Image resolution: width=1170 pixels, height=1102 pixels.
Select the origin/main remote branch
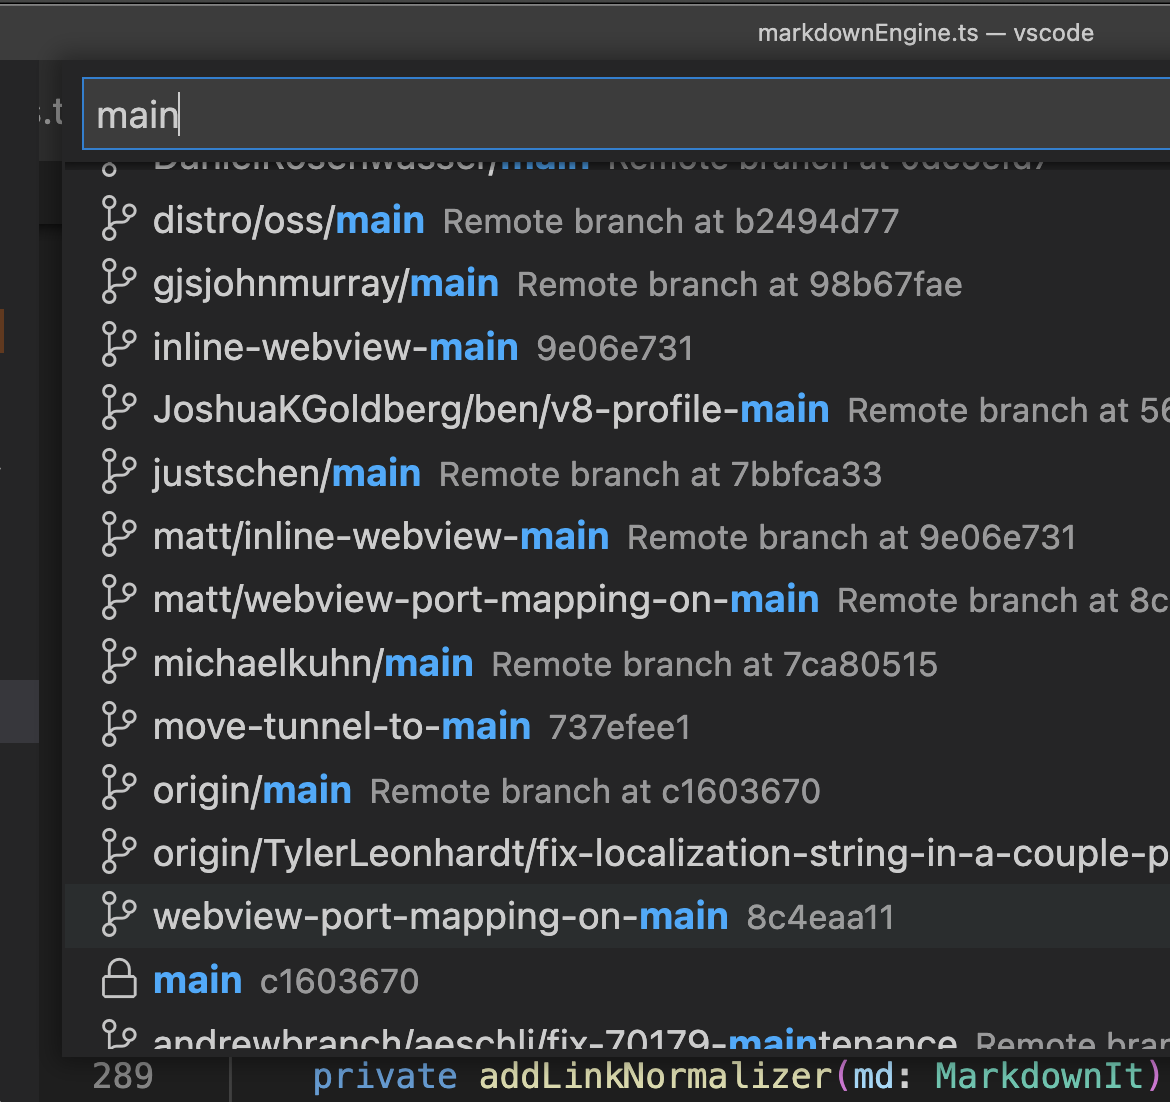[x=617, y=790]
